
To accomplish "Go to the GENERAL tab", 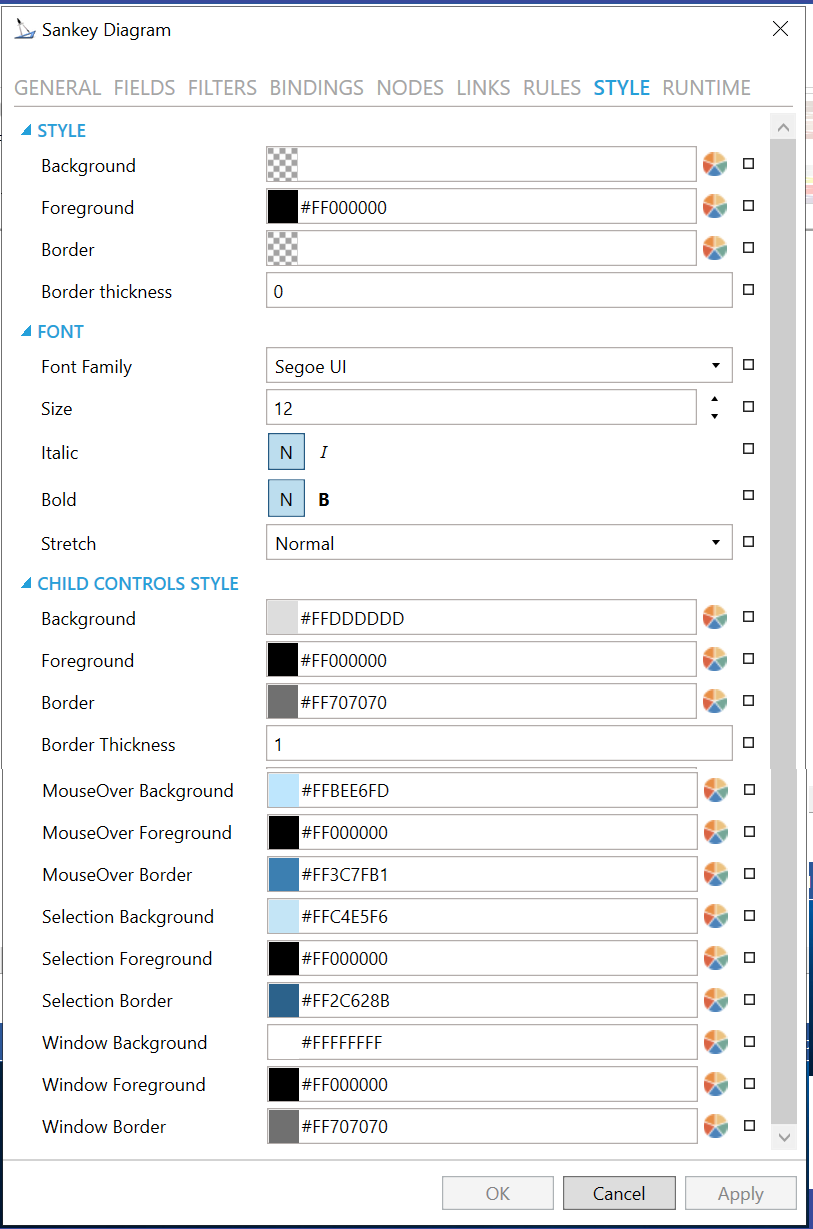I will (57, 88).
